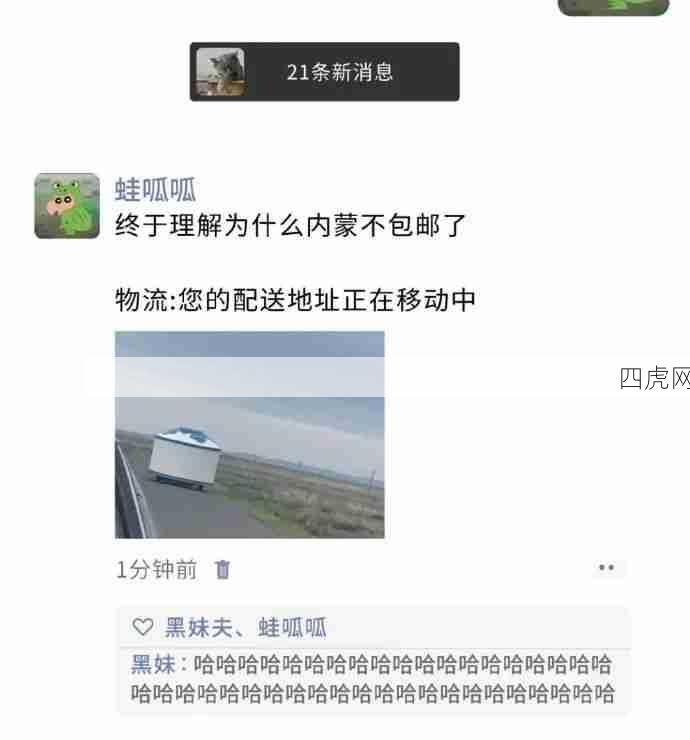Tap the 四虎网 watermark text
690x740 pixels.
655,378
